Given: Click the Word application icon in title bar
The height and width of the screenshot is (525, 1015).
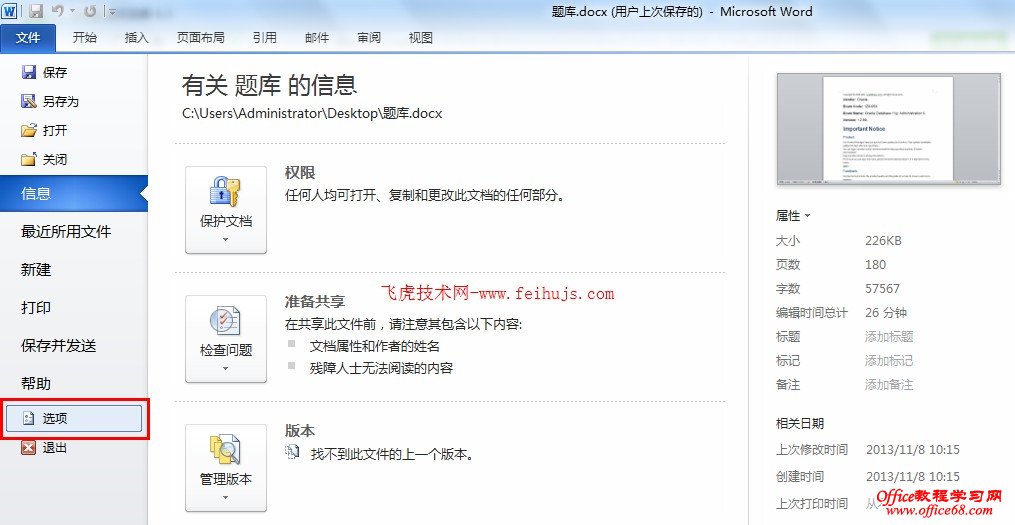Looking at the screenshot, I should click(10, 10).
